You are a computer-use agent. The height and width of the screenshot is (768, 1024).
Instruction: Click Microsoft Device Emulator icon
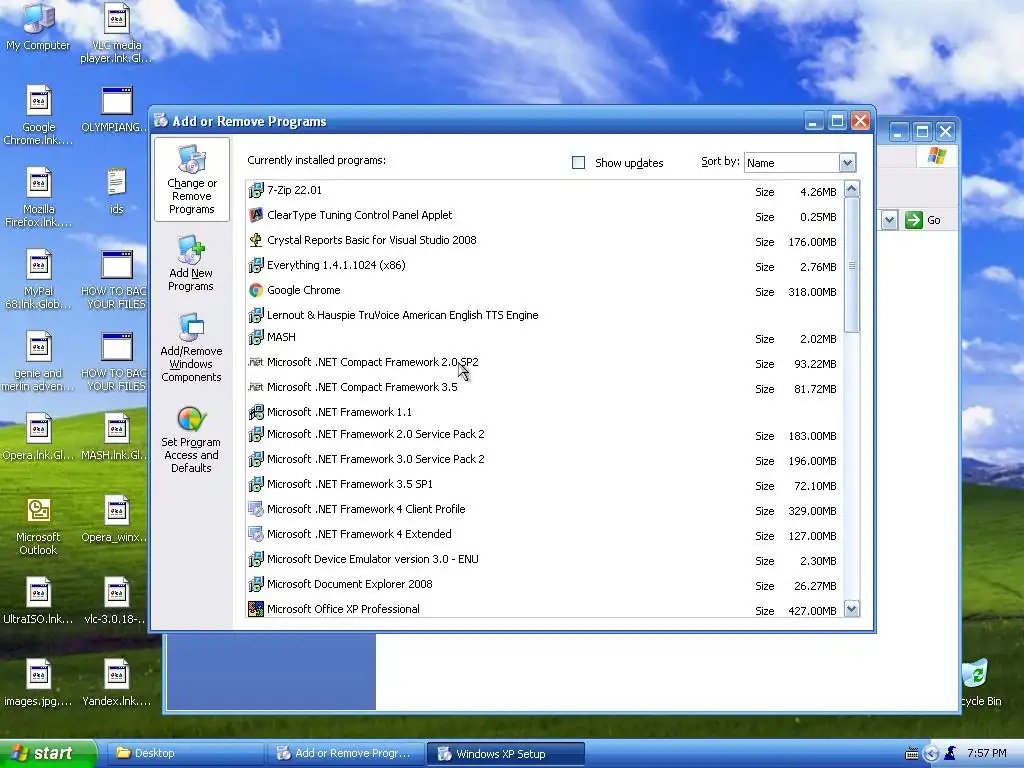[x=256, y=560]
